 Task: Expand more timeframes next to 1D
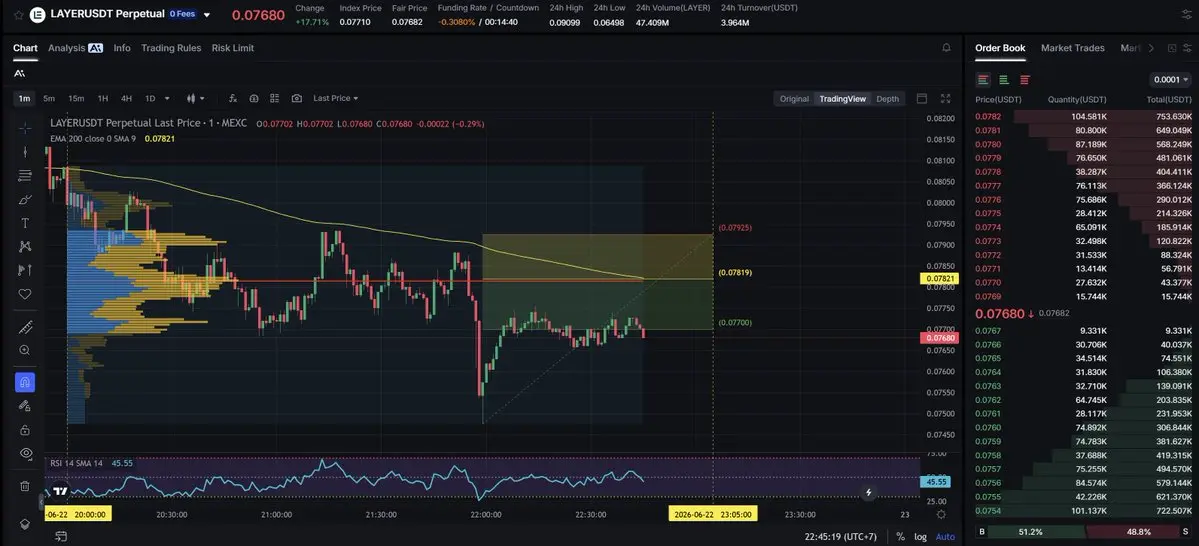tap(167, 99)
